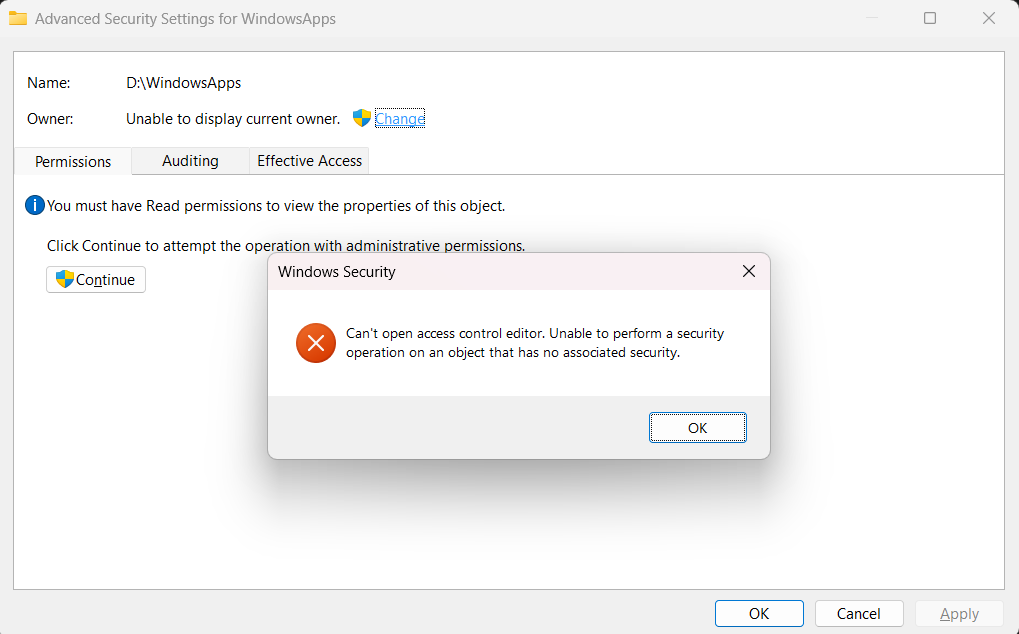Click the 'Unable to display current owner' text
This screenshot has width=1019, height=634.
232,118
